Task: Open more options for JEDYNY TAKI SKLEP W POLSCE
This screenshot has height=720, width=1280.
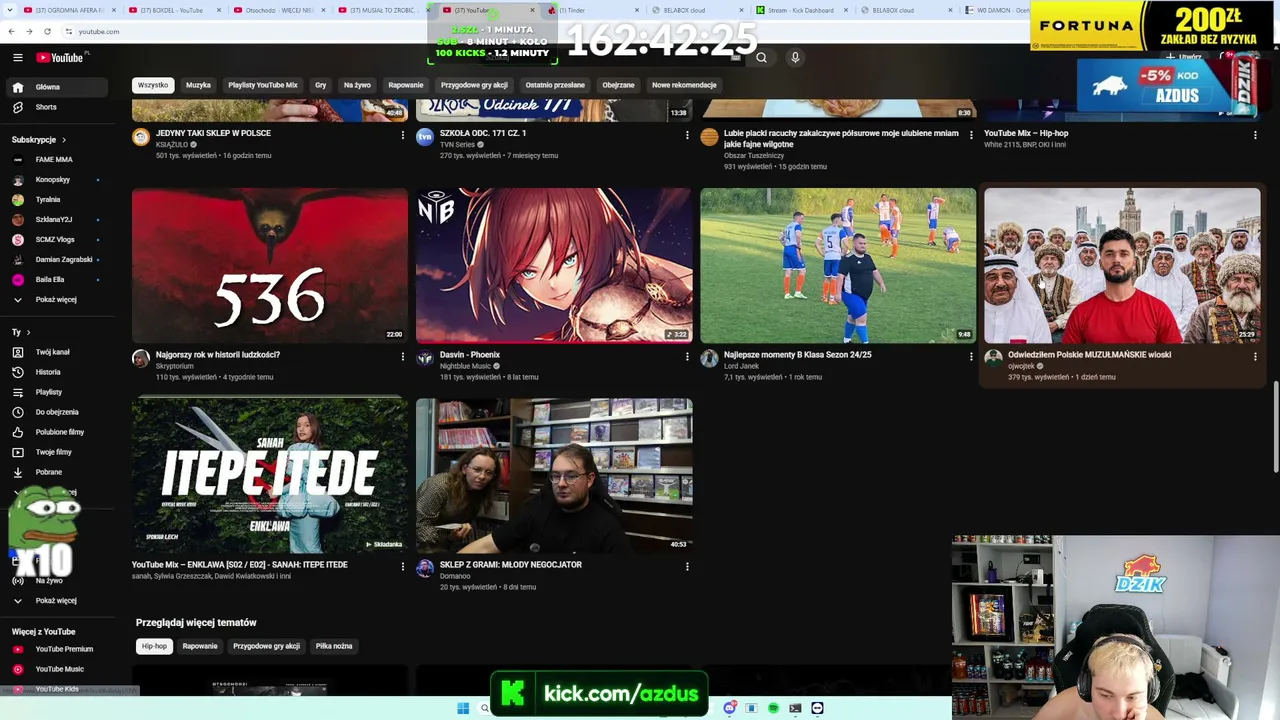Action: coord(403,134)
